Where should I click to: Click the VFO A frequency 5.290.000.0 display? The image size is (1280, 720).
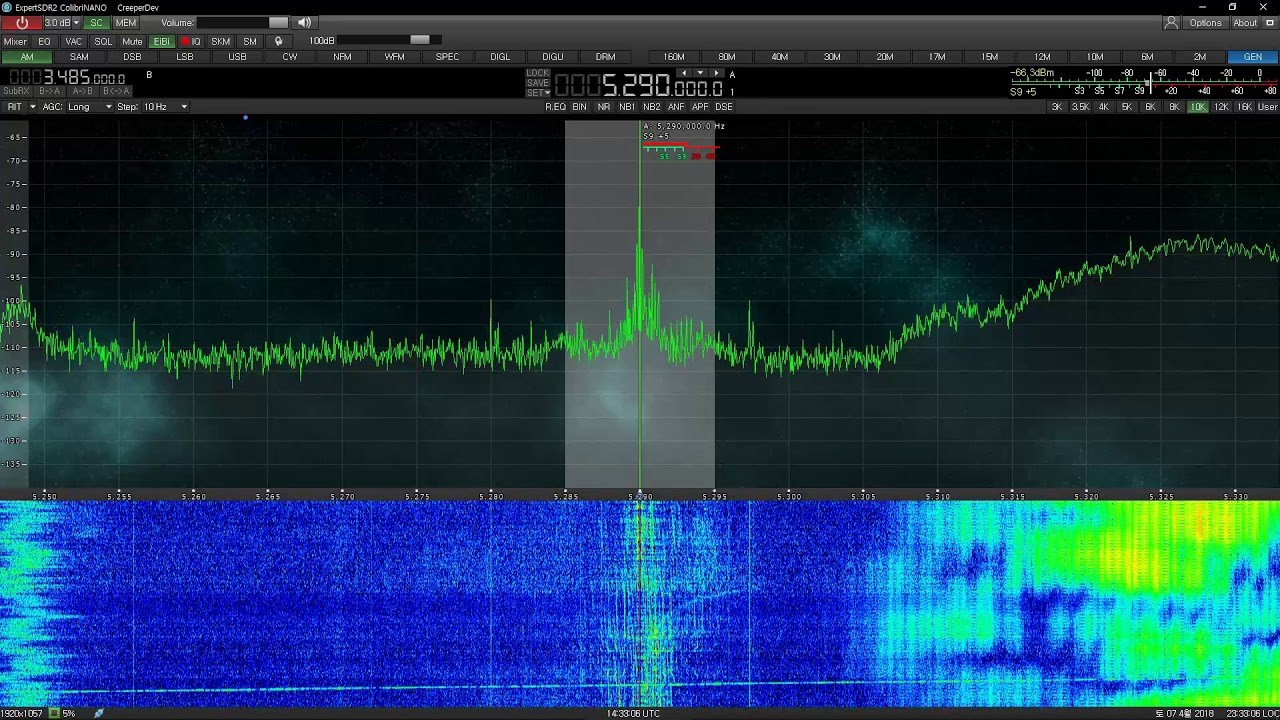pos(638,87)
